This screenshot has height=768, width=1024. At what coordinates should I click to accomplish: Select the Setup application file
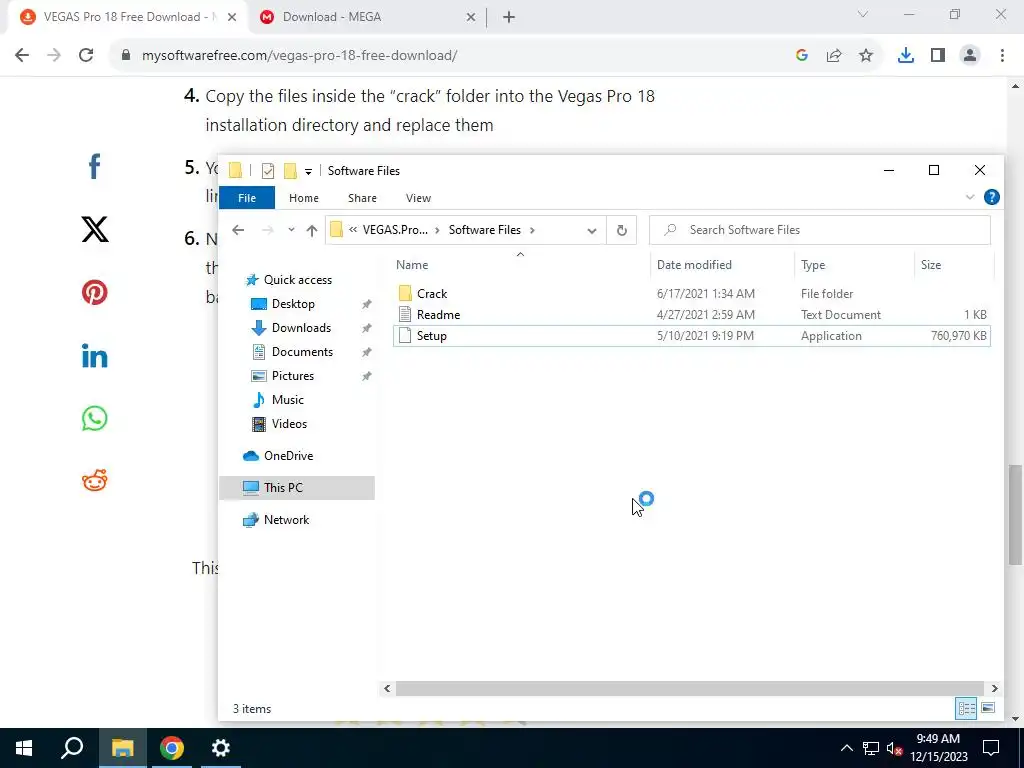[x=692, y=336]
